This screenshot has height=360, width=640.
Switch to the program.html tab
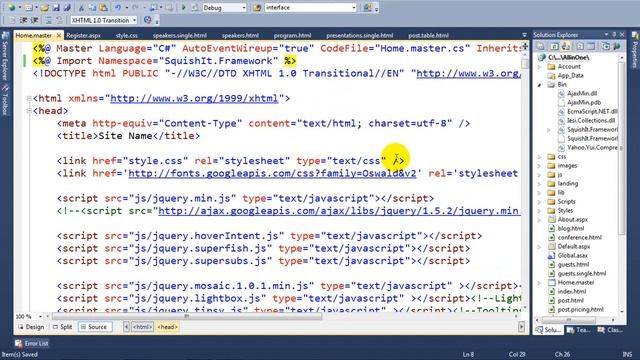[x=292, y=36]
